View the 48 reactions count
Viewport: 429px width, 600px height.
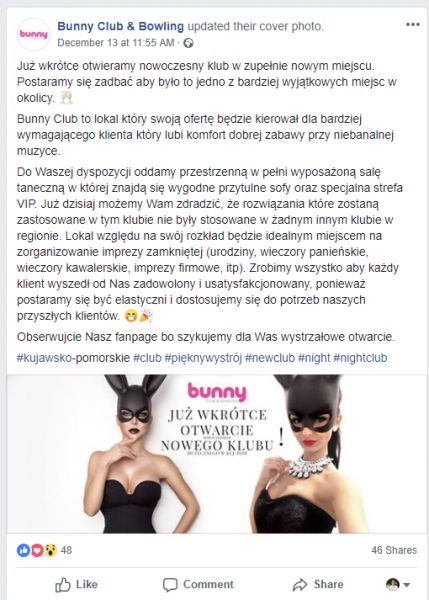66,550
